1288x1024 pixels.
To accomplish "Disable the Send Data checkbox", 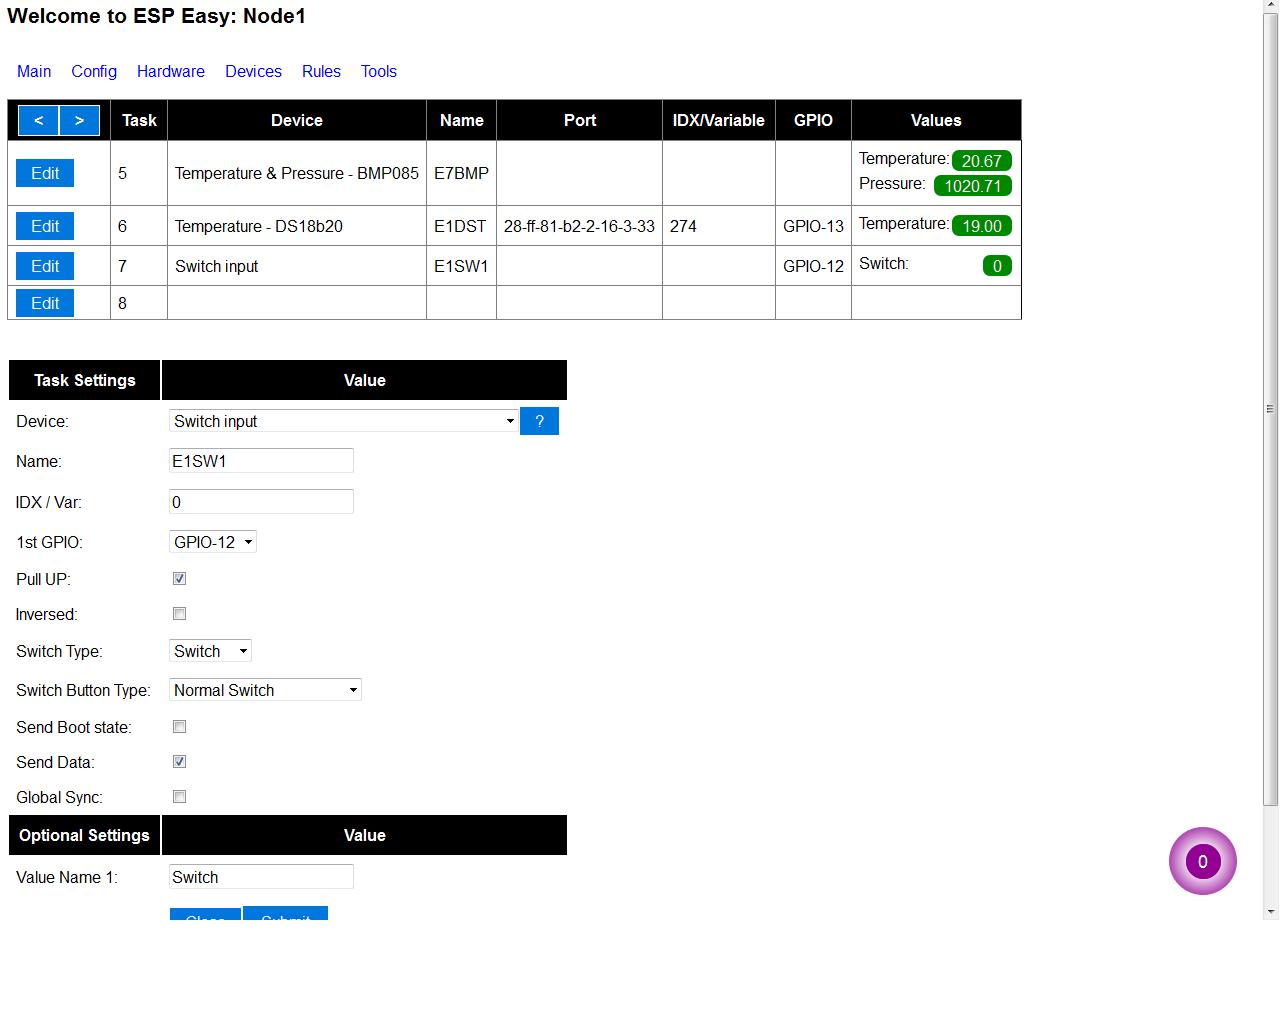I will coord(180,762).
